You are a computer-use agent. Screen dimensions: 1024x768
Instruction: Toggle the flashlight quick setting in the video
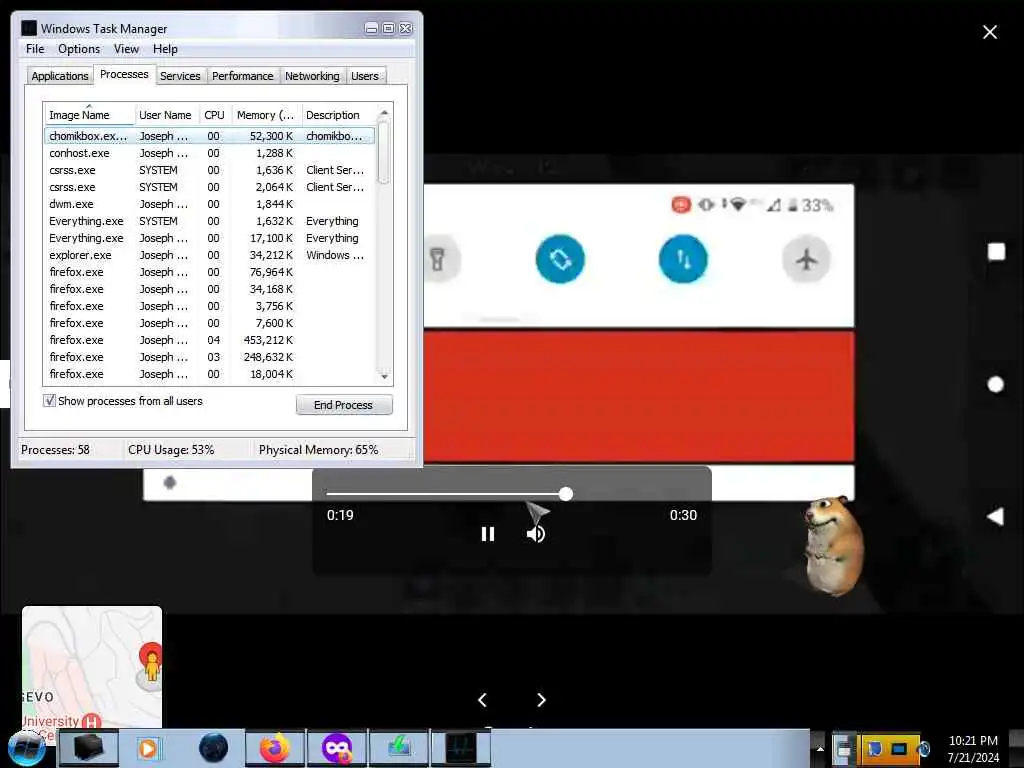[438, 259]
